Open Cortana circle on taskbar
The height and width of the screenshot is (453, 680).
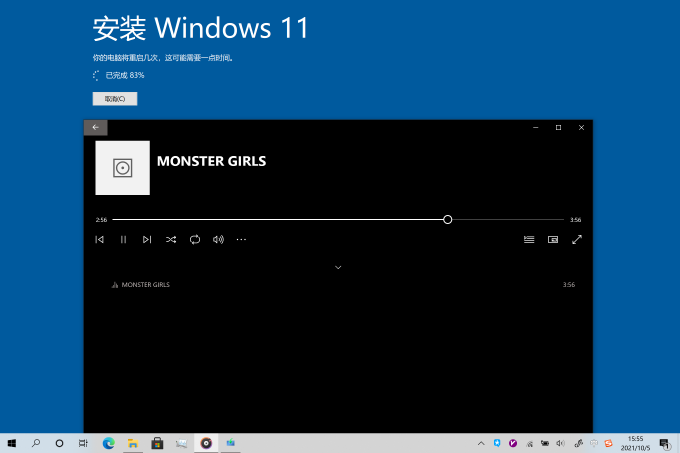(59, 443)
